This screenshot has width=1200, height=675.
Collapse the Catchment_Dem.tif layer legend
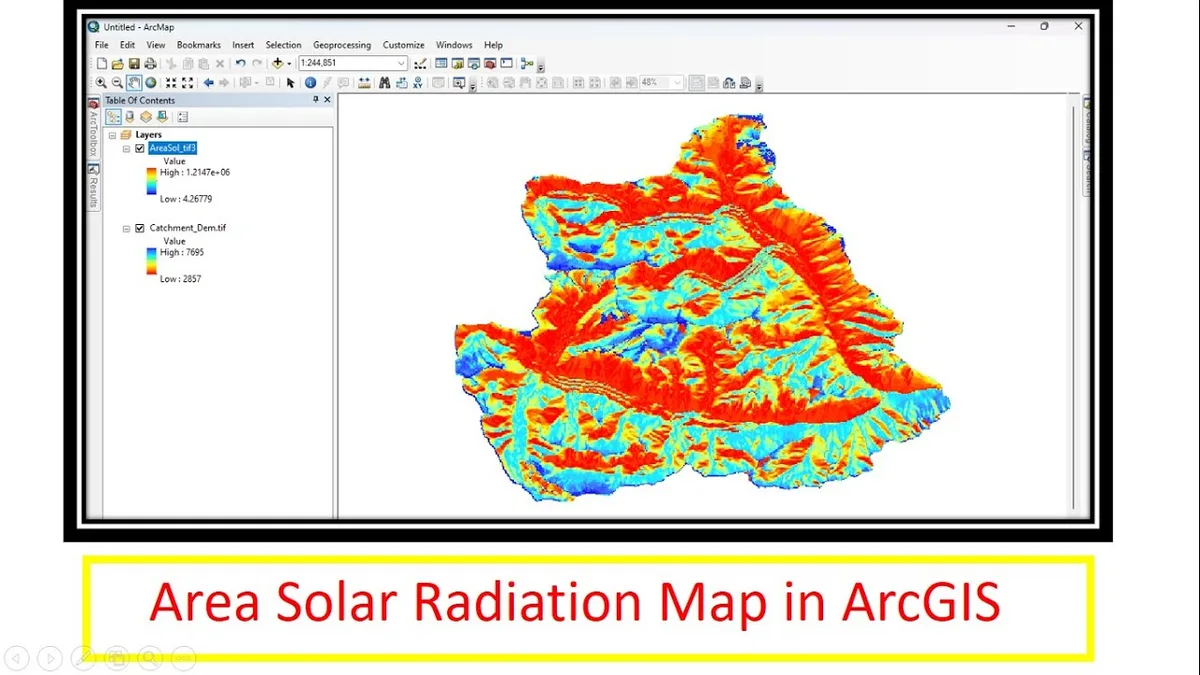click(x=127, y=228)
